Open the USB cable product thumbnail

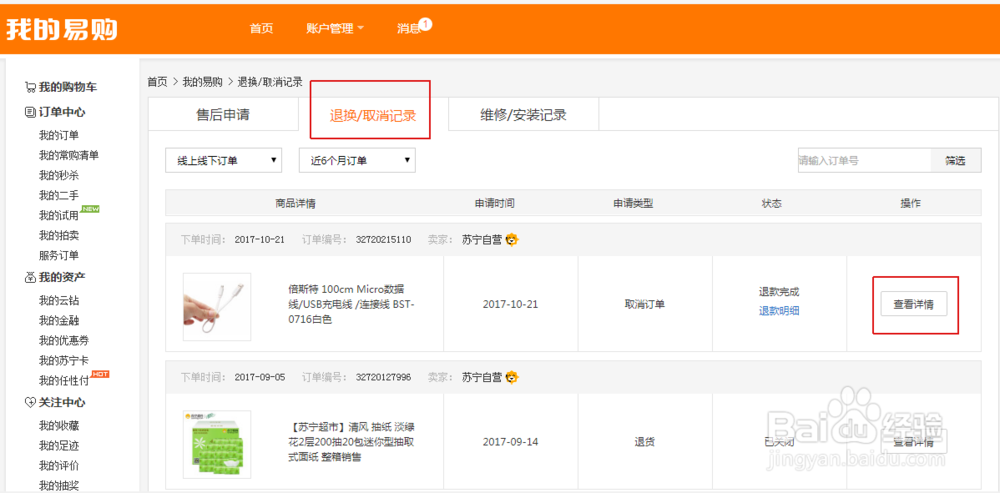tap(217, 307)
